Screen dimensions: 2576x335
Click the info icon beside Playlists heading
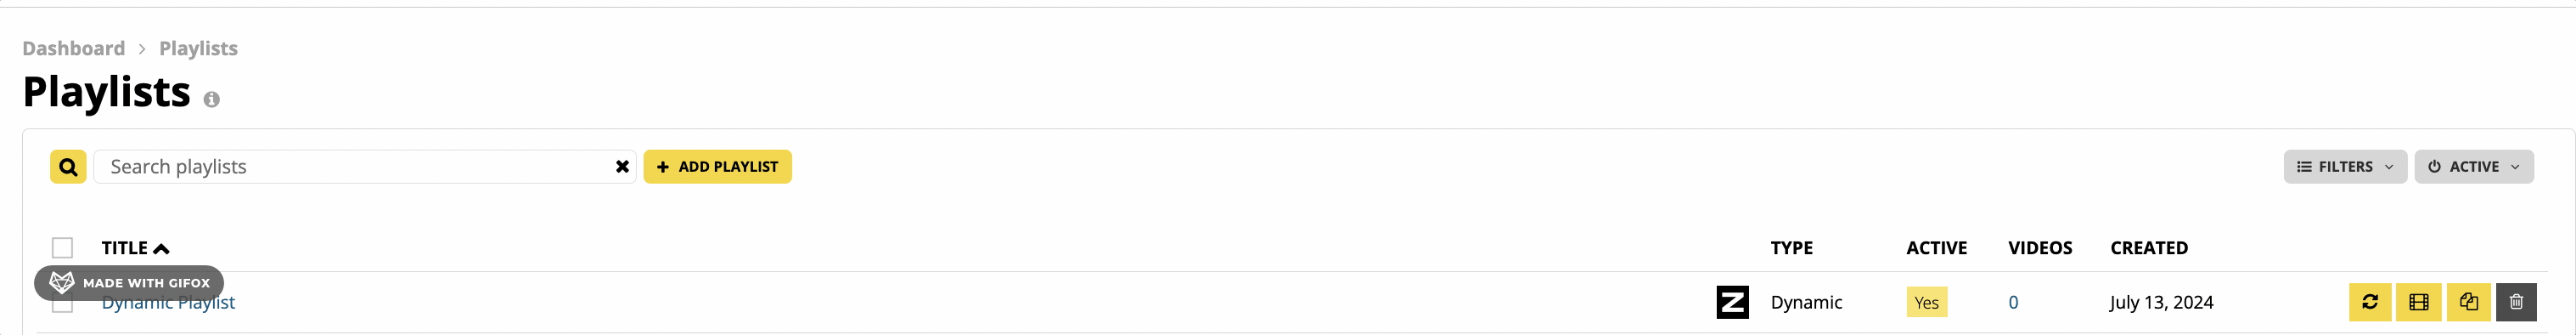pyautogui.click(x=211, y=99)
